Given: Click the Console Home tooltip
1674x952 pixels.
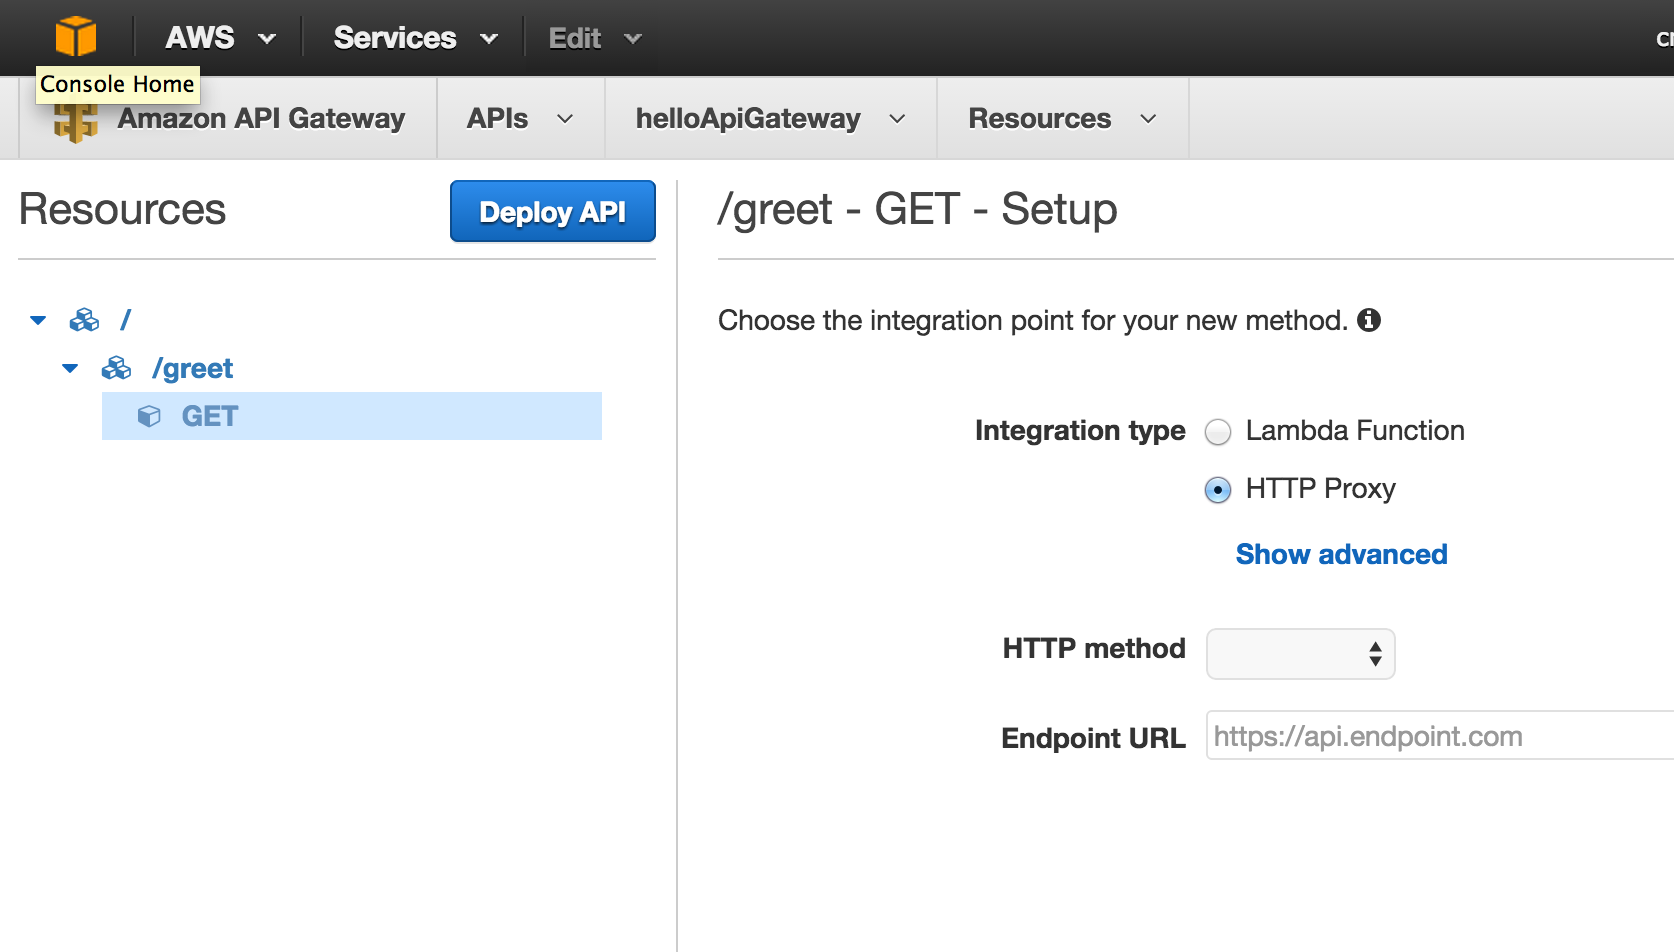Looking at the screenshot, I should (x=117, y=84).
